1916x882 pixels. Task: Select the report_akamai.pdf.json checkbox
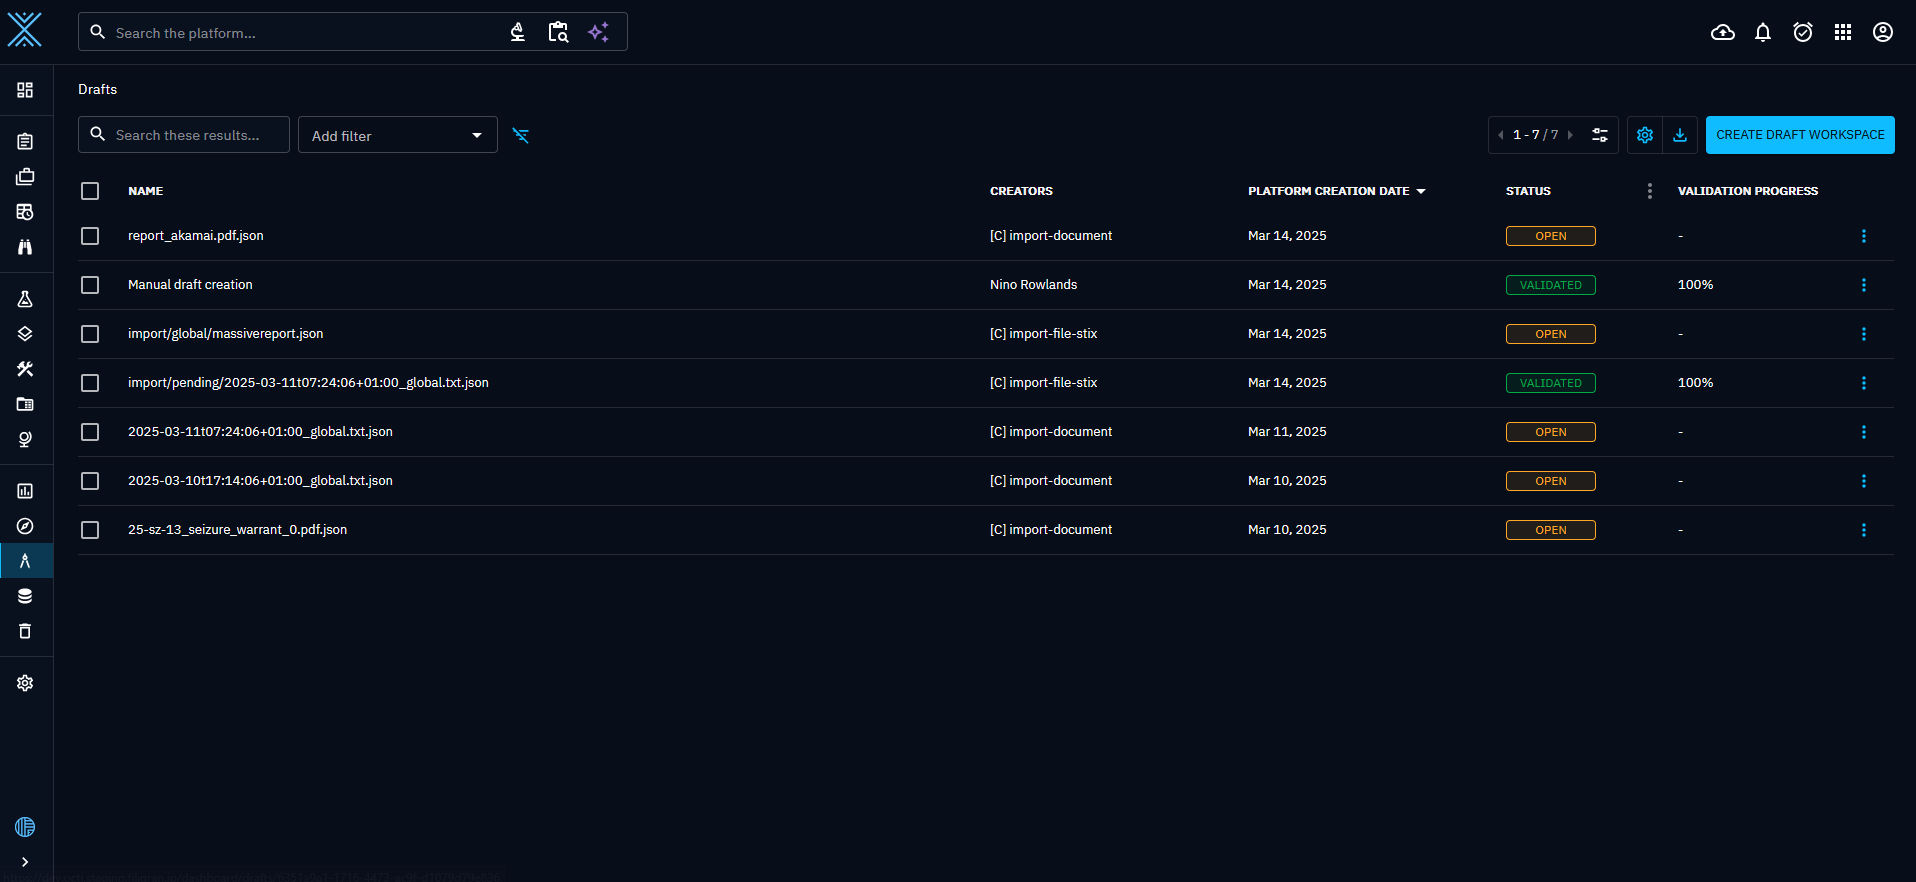click(90, 236)
